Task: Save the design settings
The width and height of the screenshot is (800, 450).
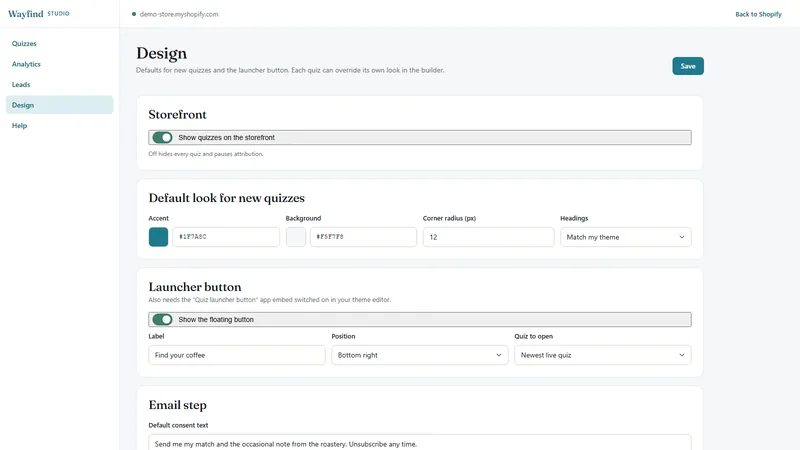Action: [688, 66]
